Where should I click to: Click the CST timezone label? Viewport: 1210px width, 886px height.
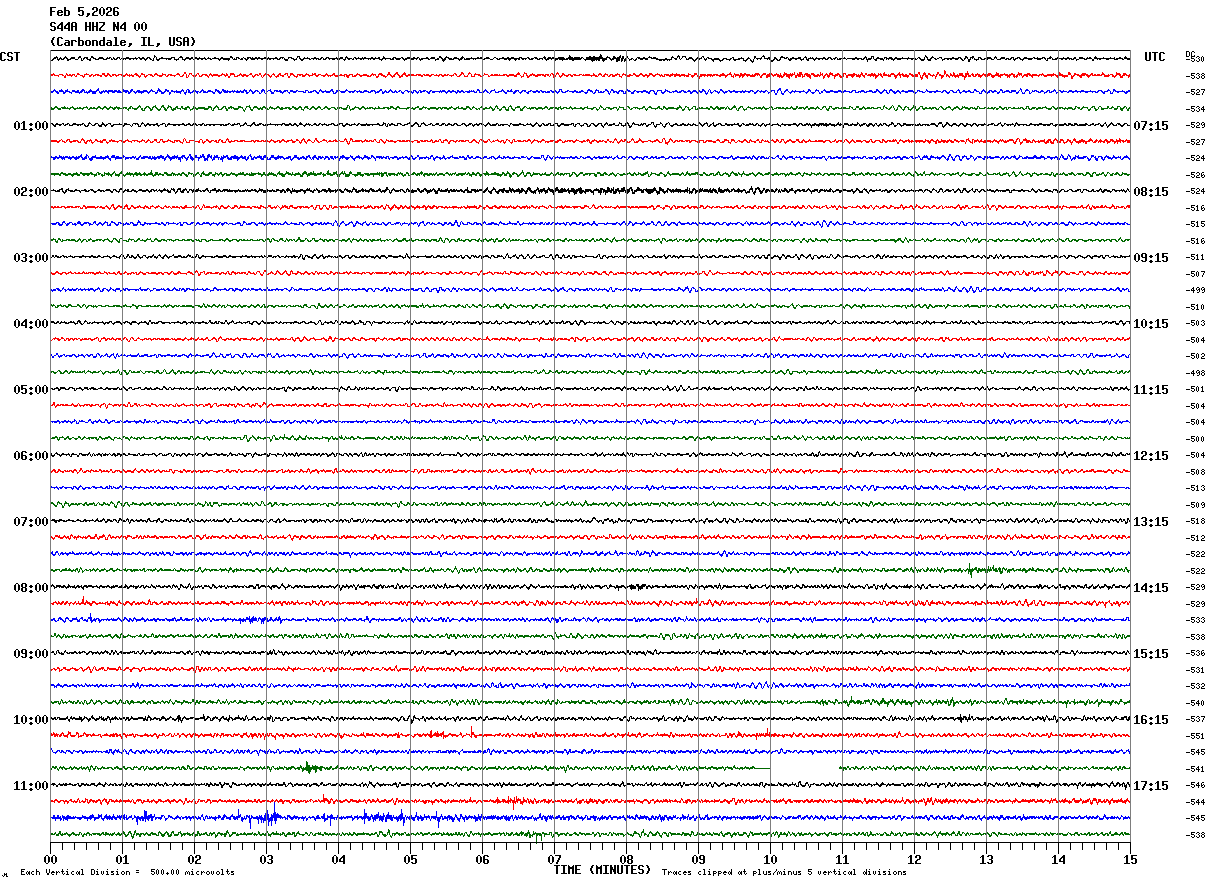(x=10, y=57)
